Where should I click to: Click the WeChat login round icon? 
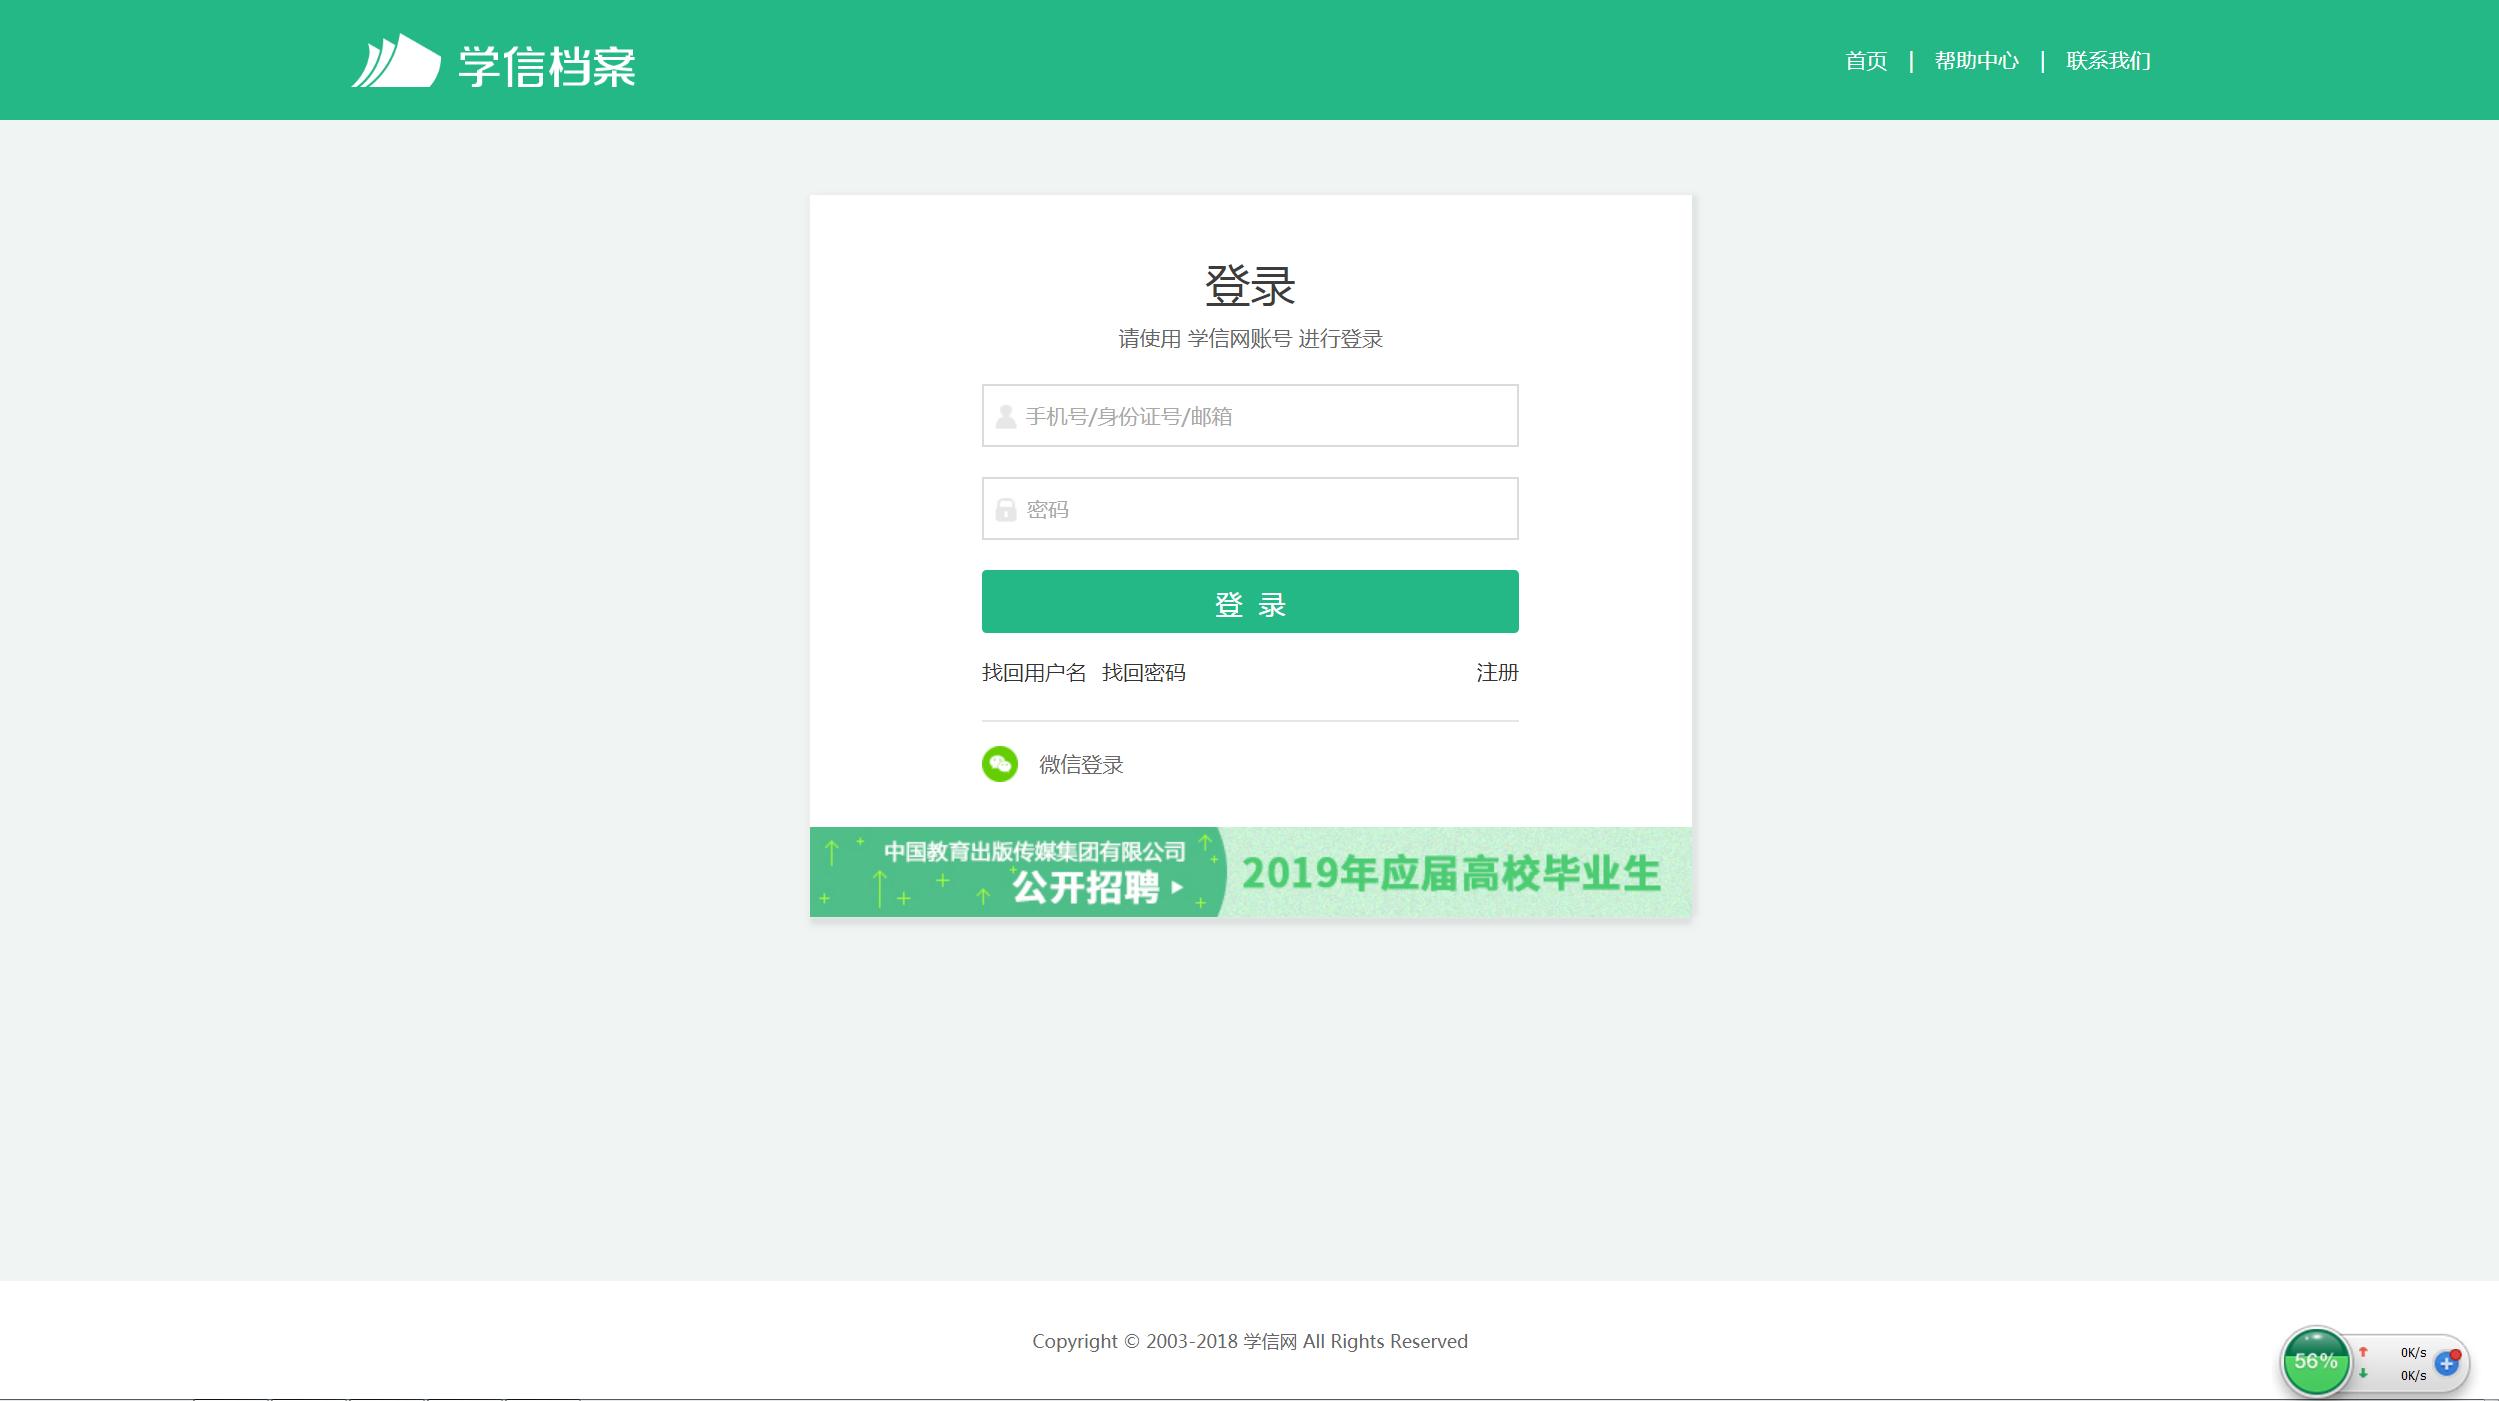pyautogui.click(x=1002, y=764)
